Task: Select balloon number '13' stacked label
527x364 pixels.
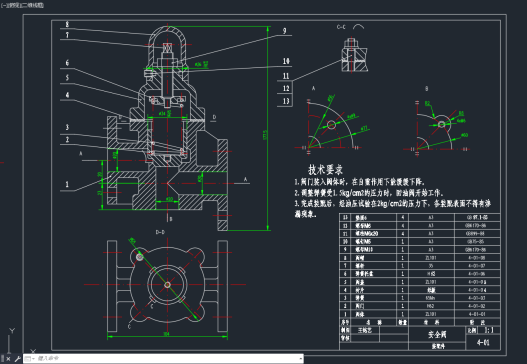Action: 286,101
